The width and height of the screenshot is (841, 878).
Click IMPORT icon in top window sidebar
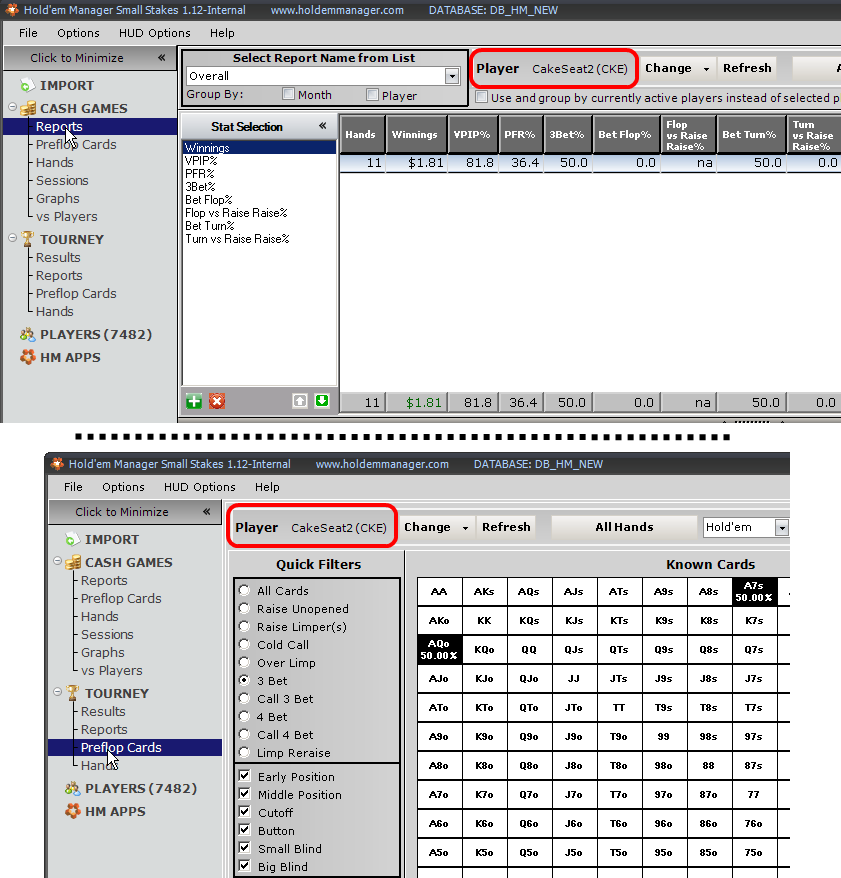27,86
